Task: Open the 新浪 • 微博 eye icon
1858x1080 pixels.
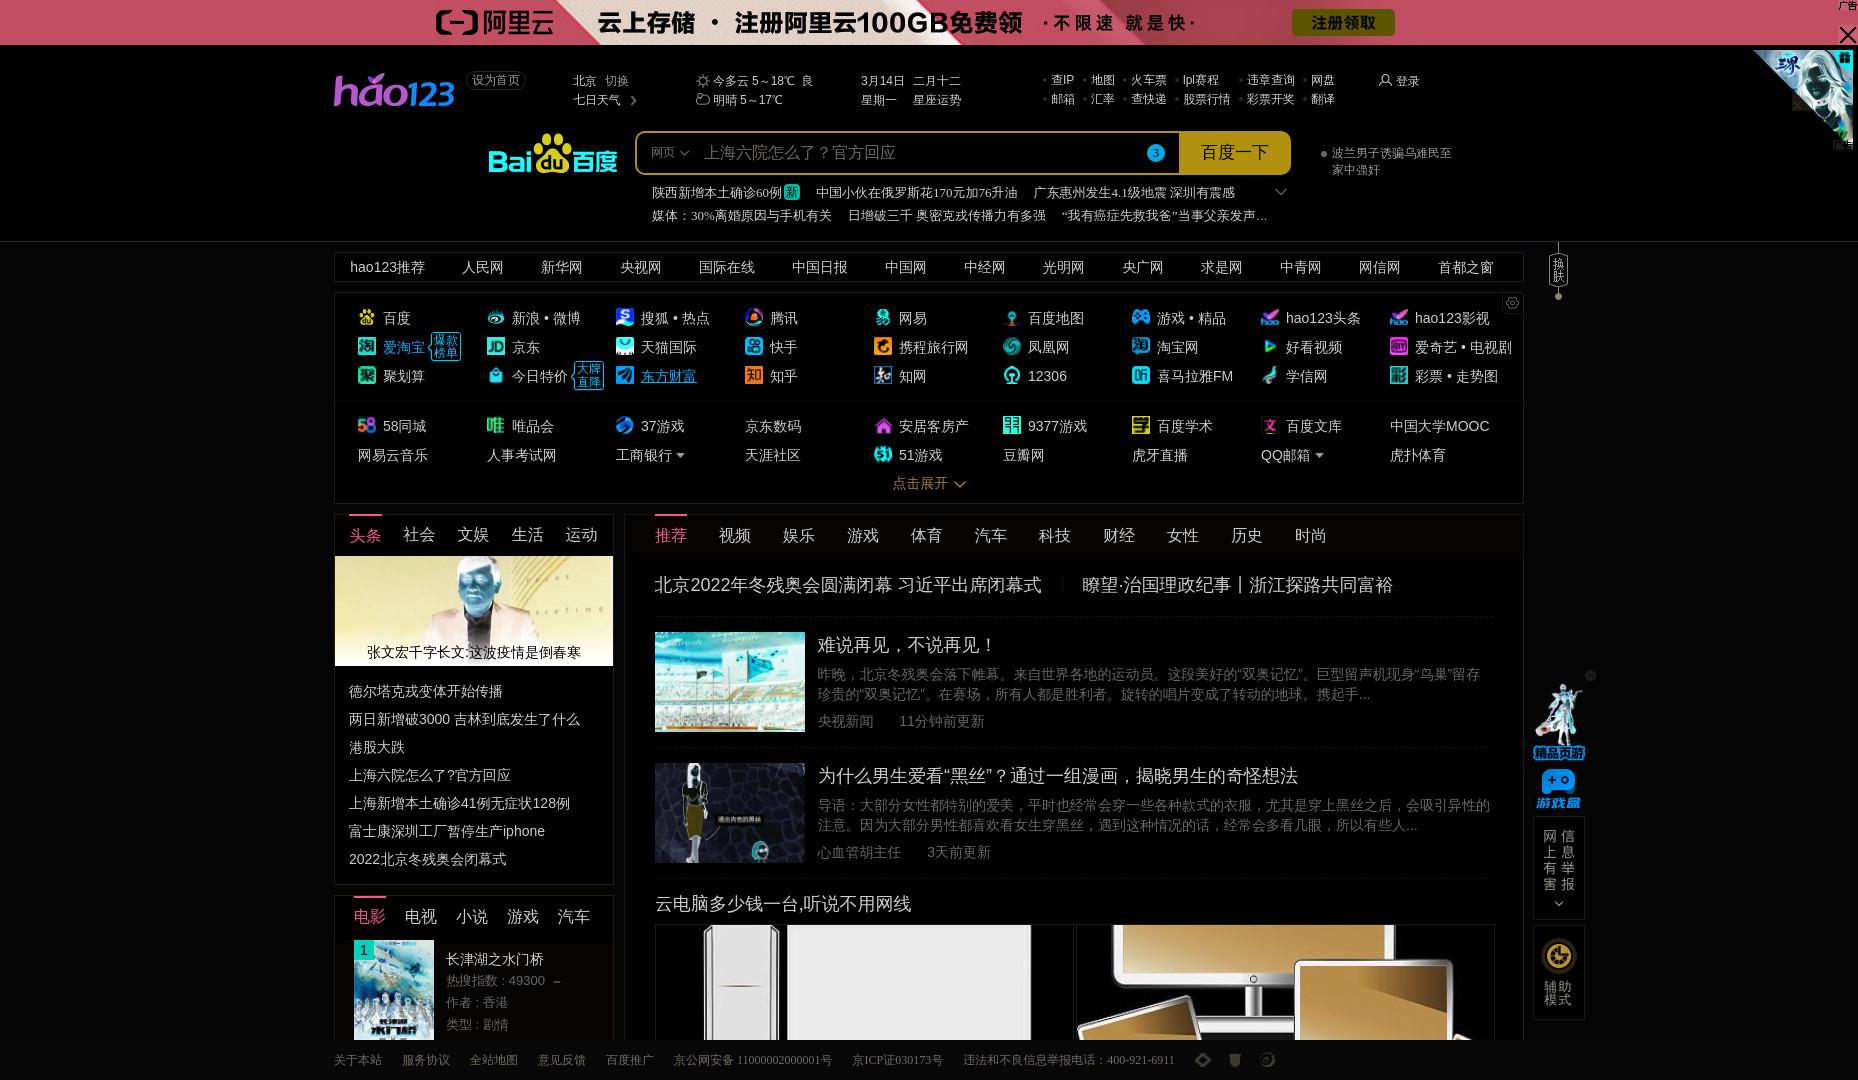Action: tap(496, 318)
